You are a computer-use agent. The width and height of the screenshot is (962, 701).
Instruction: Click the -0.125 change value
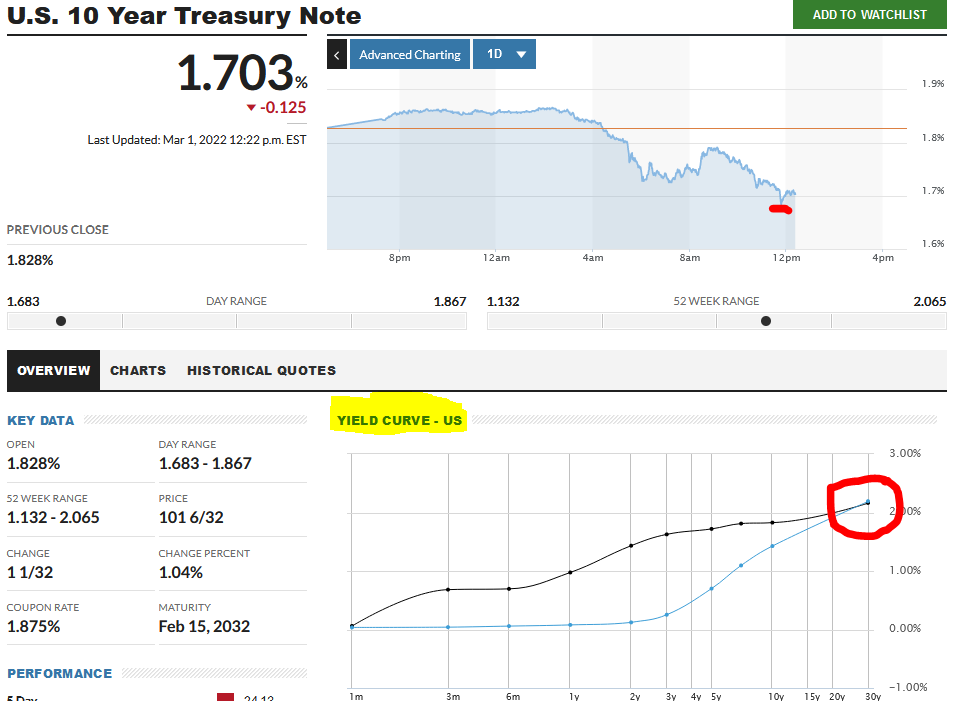pyautogui.click(x=283, y=107)
